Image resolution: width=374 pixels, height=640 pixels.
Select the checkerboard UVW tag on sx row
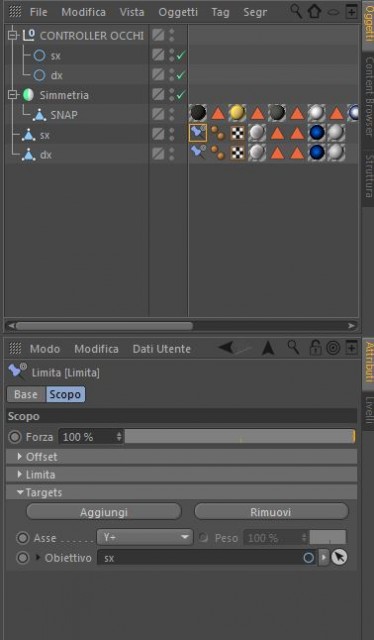pos(237,133)
